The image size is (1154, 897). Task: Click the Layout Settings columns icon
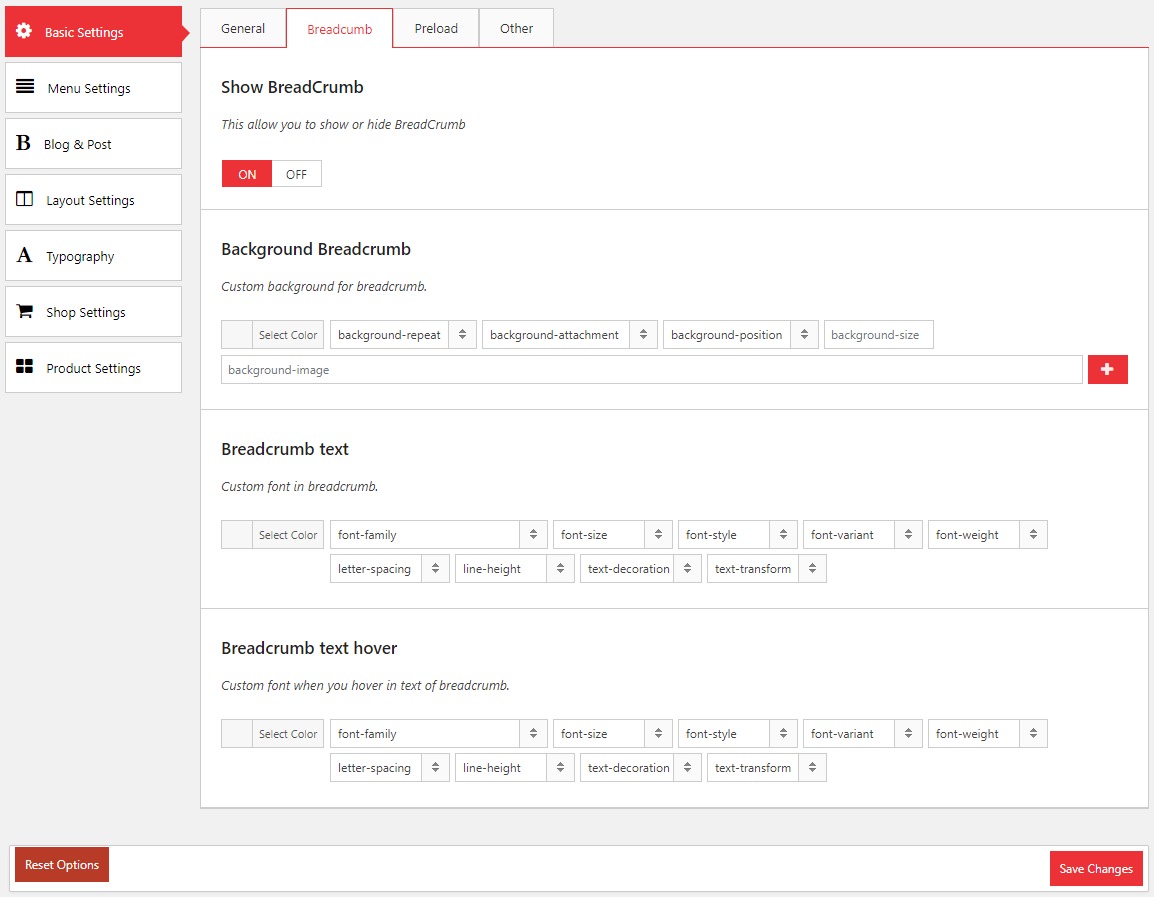pyautogui.click(x=25, y=199)
